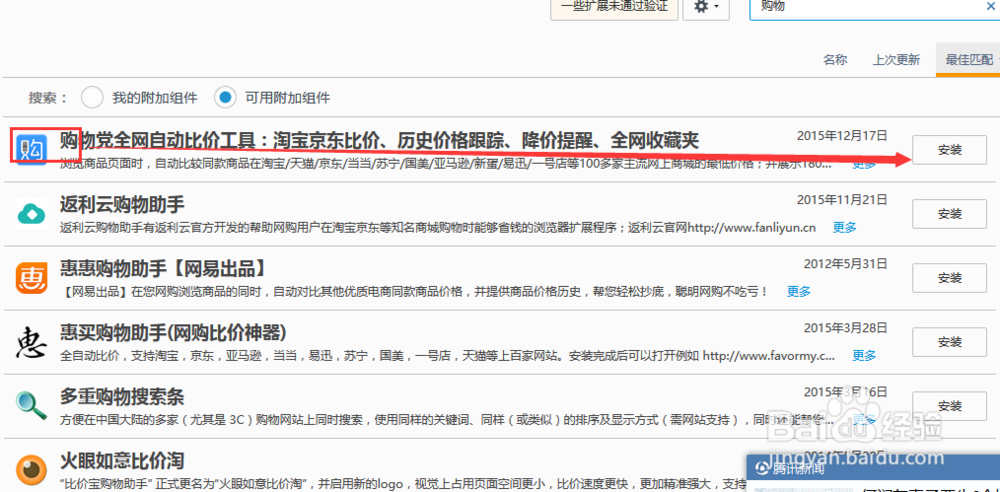Open the 火眼如意比价淘 title
The width and height of the screenshot is (1000, 492).
pyautogui.click(x=122, y=460)
